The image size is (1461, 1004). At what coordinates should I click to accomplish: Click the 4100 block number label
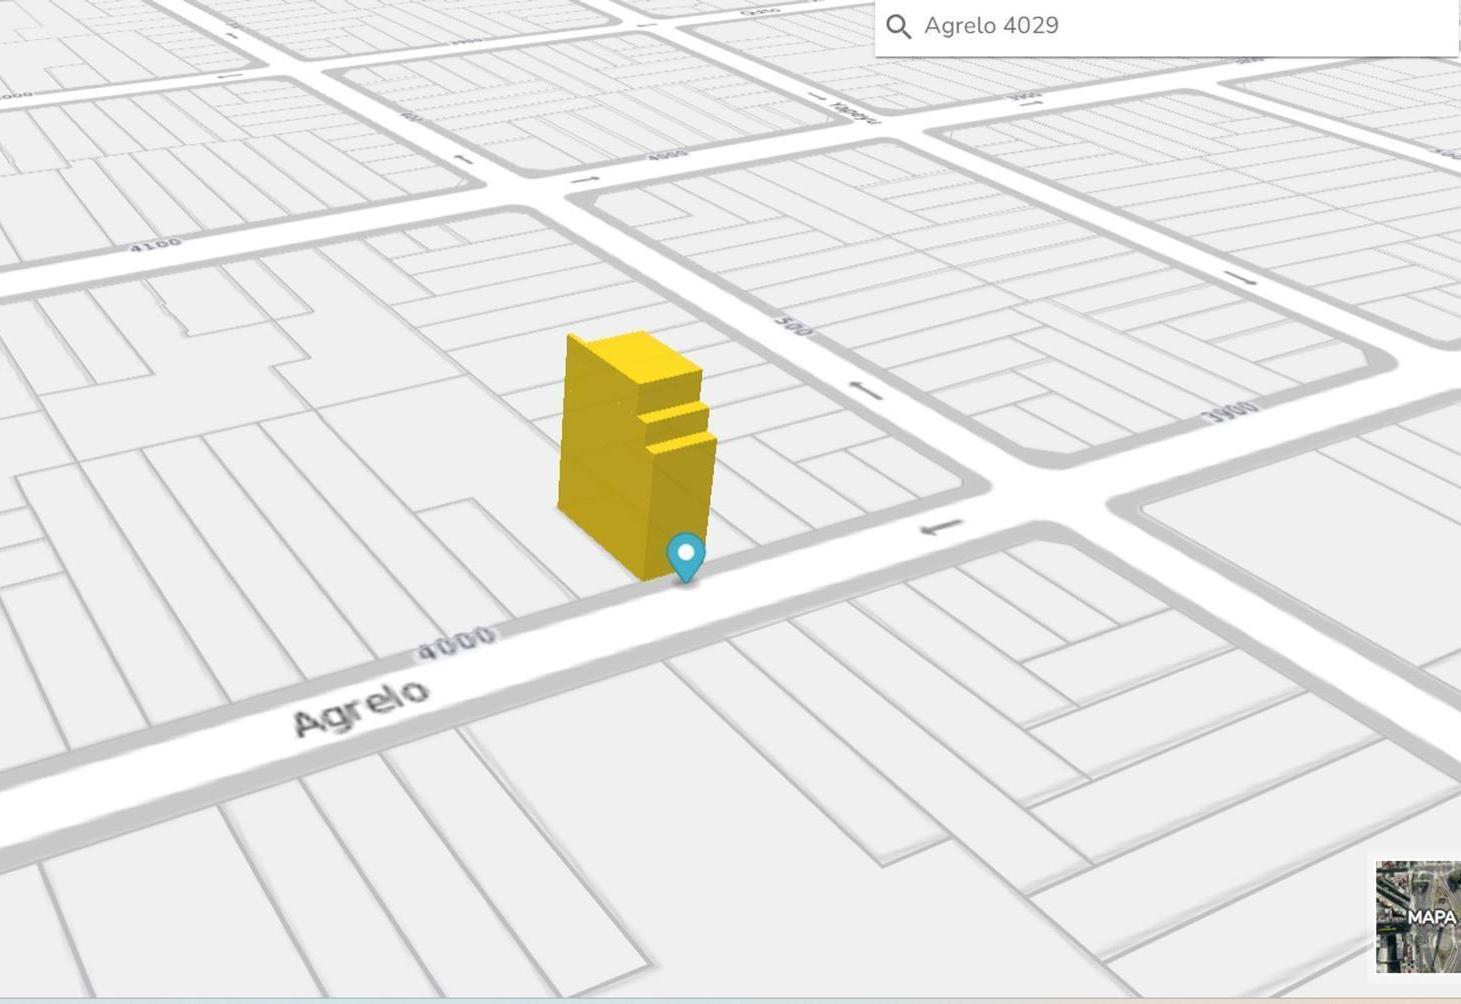tap(155, 244)
